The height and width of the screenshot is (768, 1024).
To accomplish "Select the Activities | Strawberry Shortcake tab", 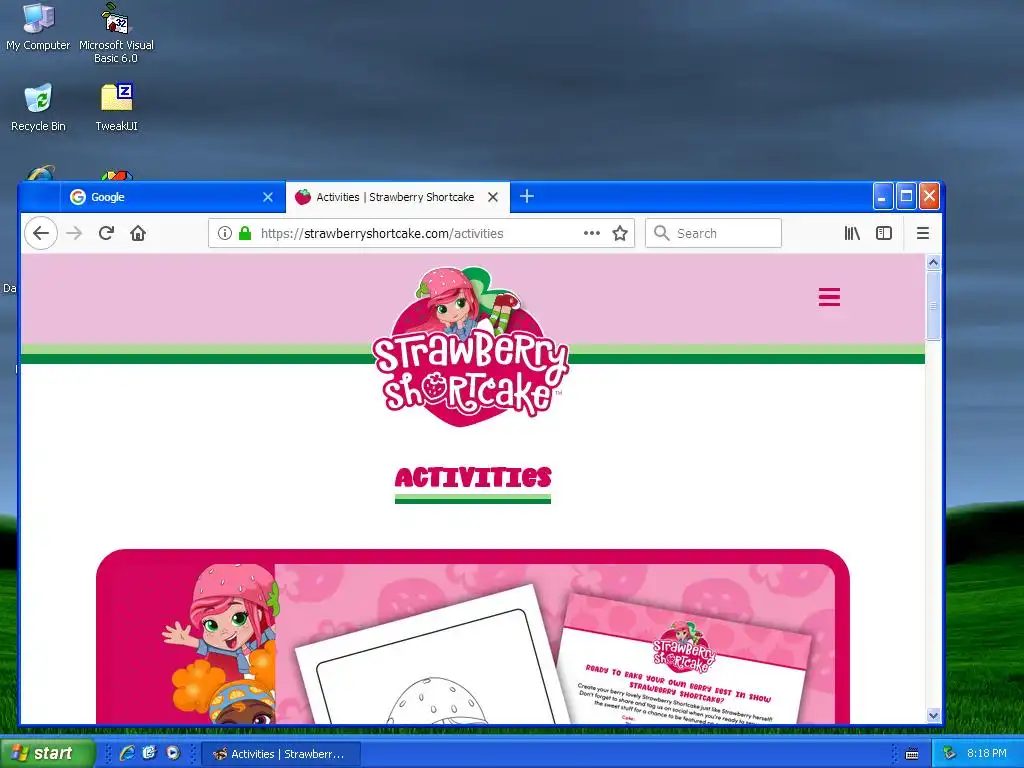I will tap(398, 197).
